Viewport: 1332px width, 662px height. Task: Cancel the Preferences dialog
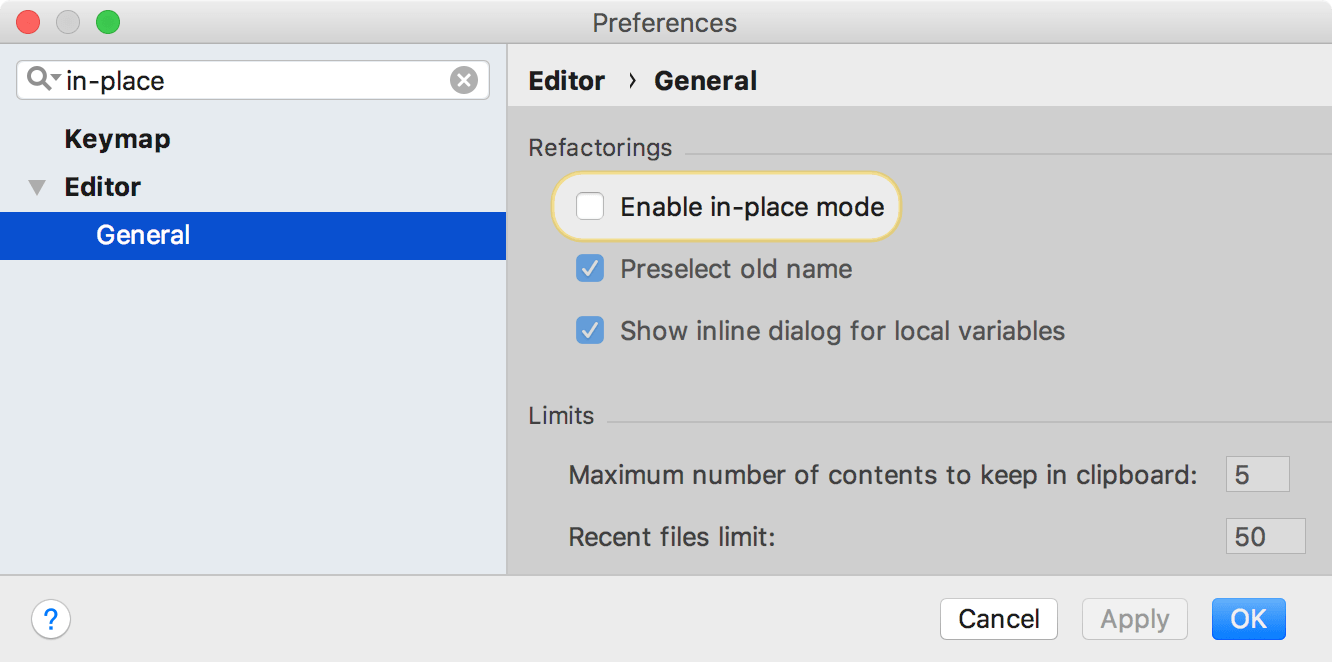[998, 619]
